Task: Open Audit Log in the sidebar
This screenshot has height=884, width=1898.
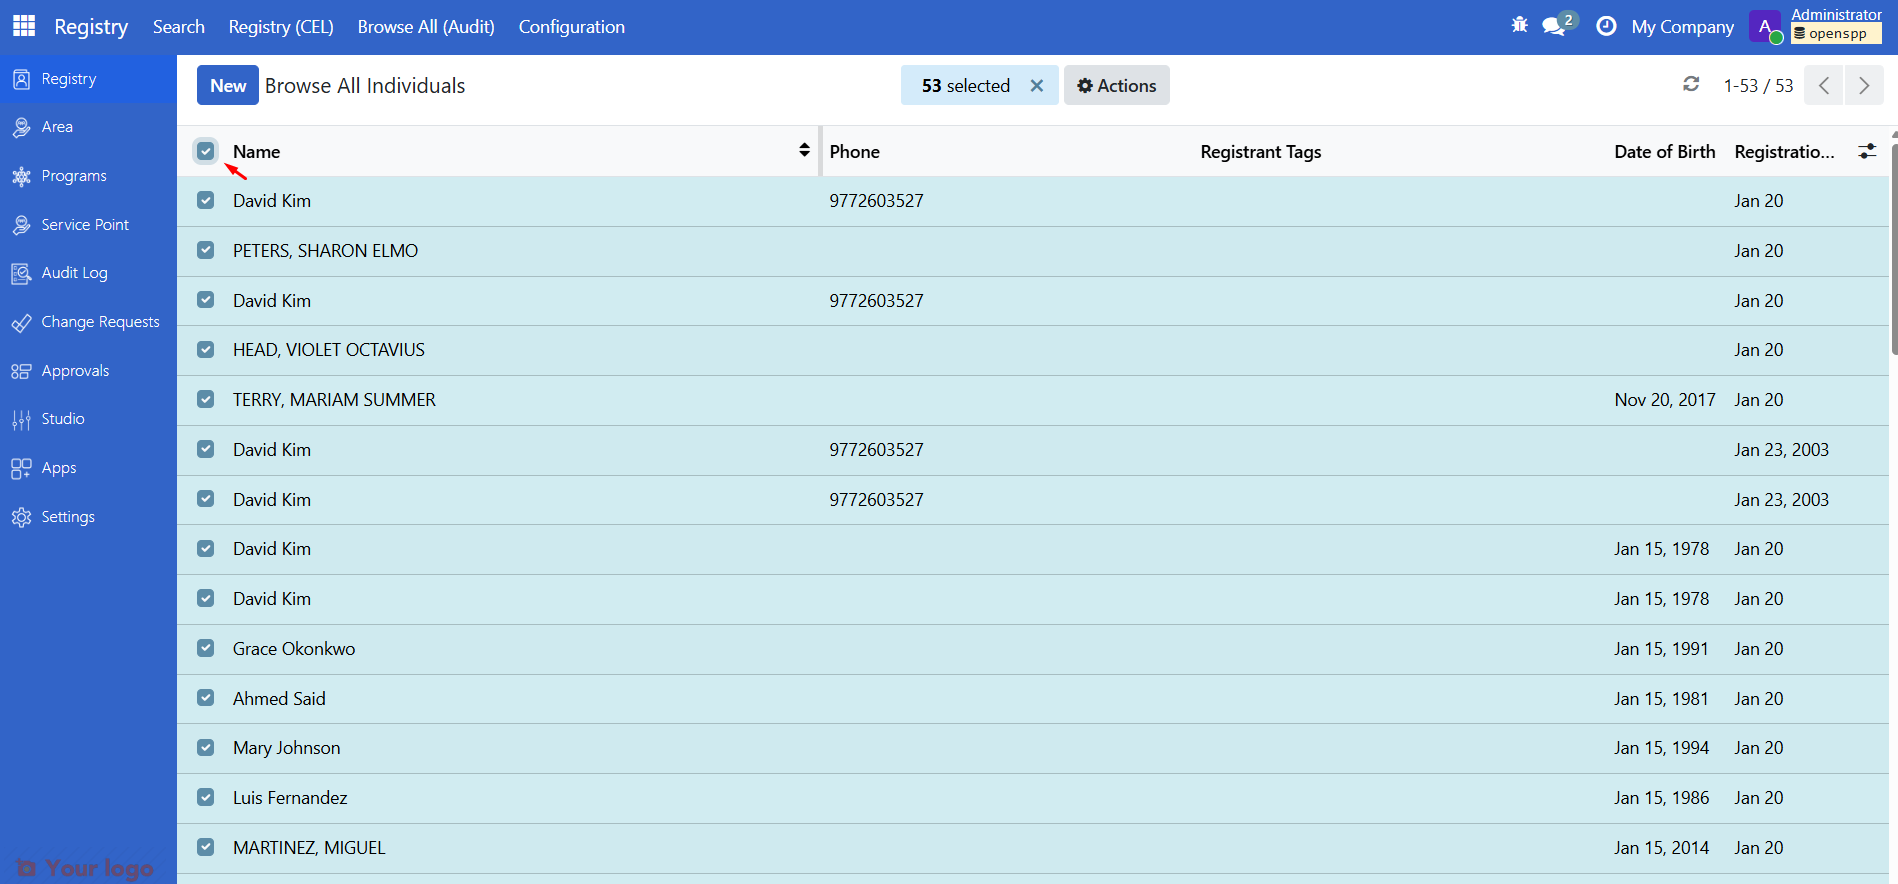Action: coord(75,273)
